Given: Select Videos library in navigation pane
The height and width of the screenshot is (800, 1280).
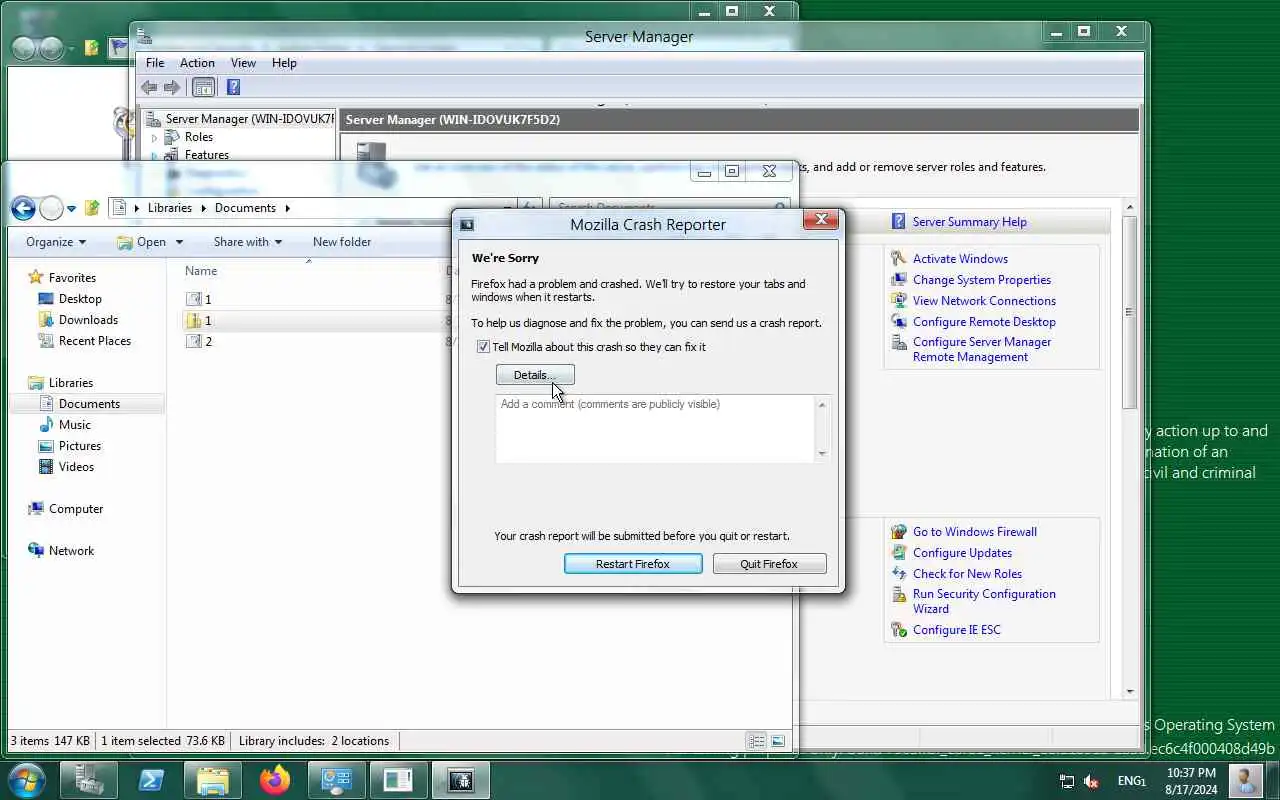Looking at the screenshot, I should coord(76,467).
